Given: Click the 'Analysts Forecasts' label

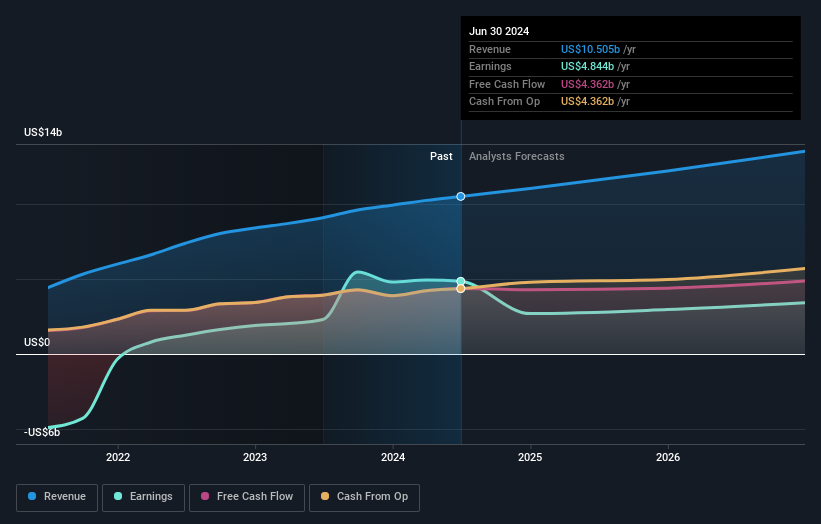Looking at the screenshot, I should 517,156.
